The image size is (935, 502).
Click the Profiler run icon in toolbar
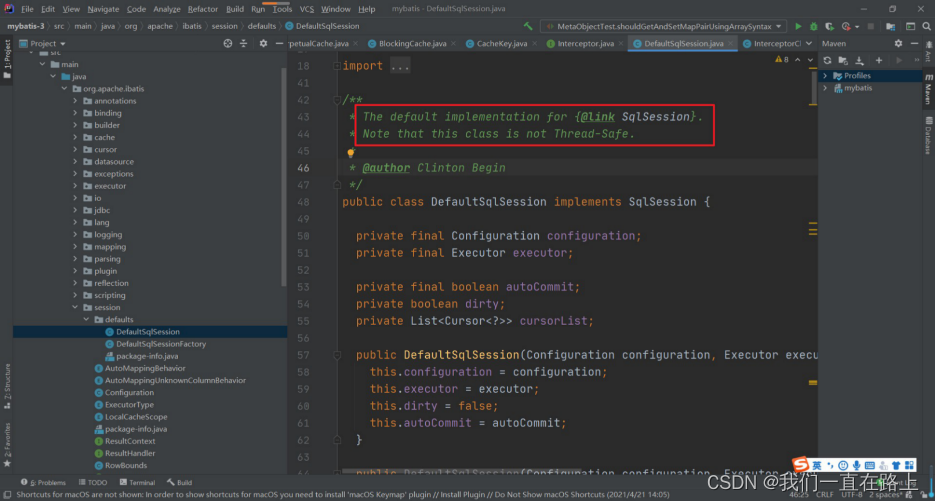click(846, 26)
